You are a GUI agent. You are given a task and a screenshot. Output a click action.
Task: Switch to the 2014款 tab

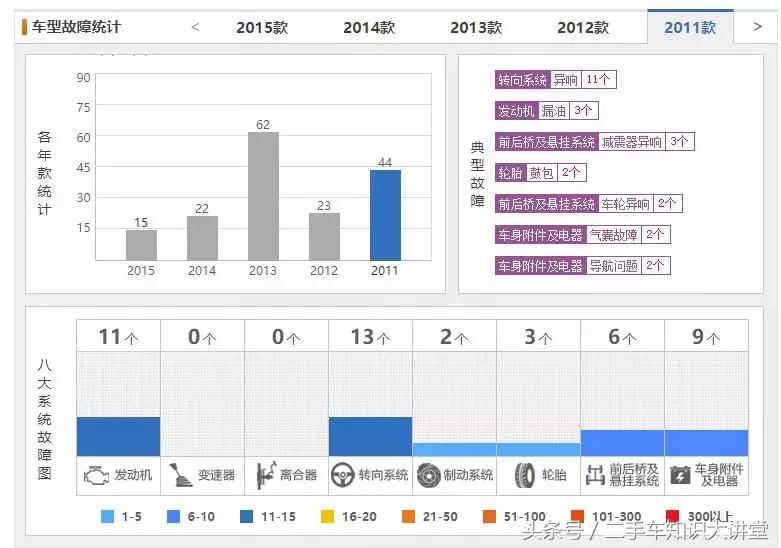(x=369, y=27)
